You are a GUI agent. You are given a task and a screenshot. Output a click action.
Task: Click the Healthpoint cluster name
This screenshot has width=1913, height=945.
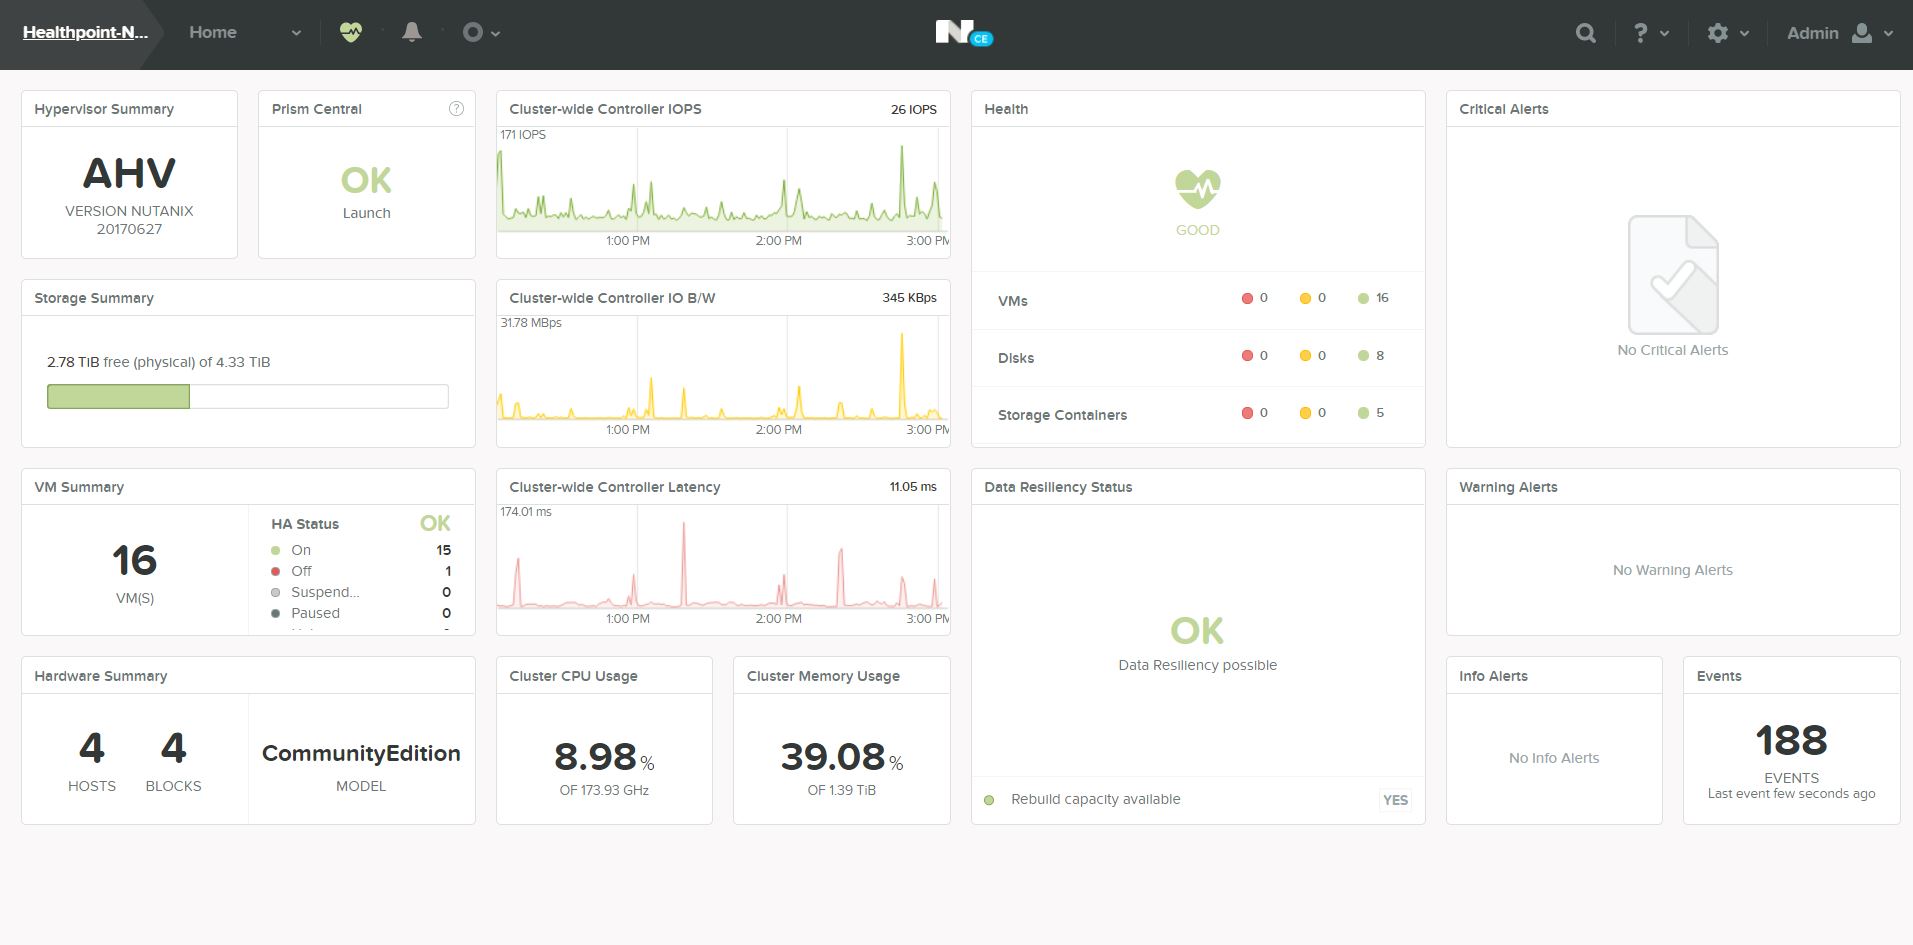pyautogui.click(x=85, y=32)
